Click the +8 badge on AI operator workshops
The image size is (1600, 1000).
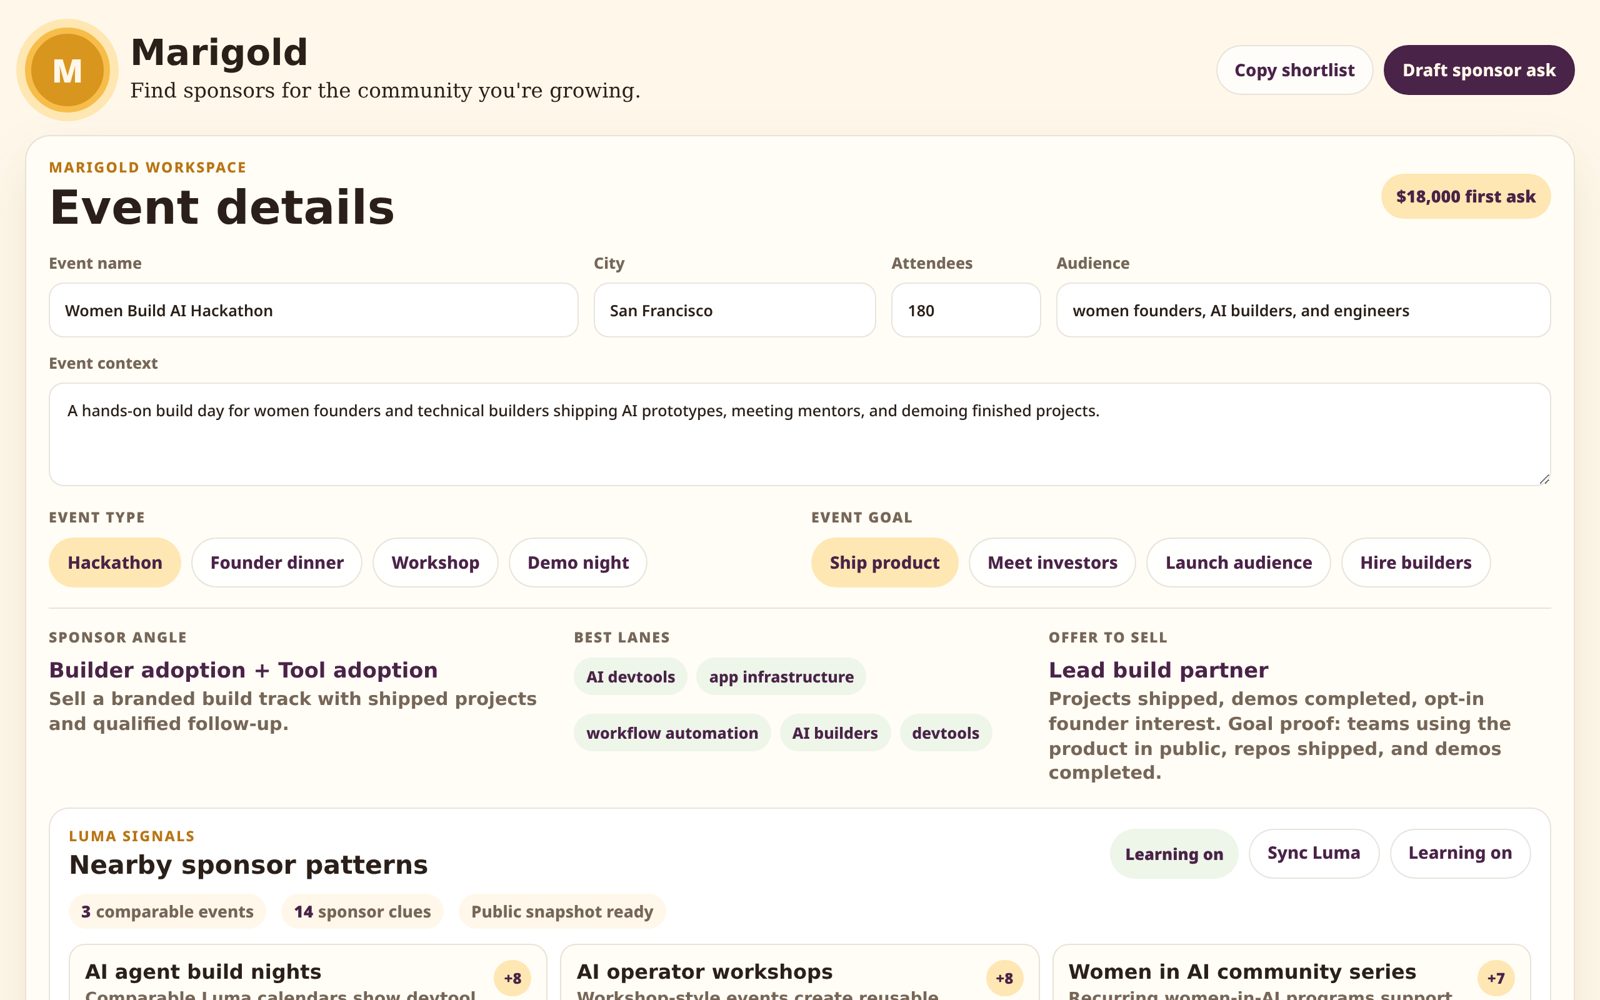click(1004, 978)
